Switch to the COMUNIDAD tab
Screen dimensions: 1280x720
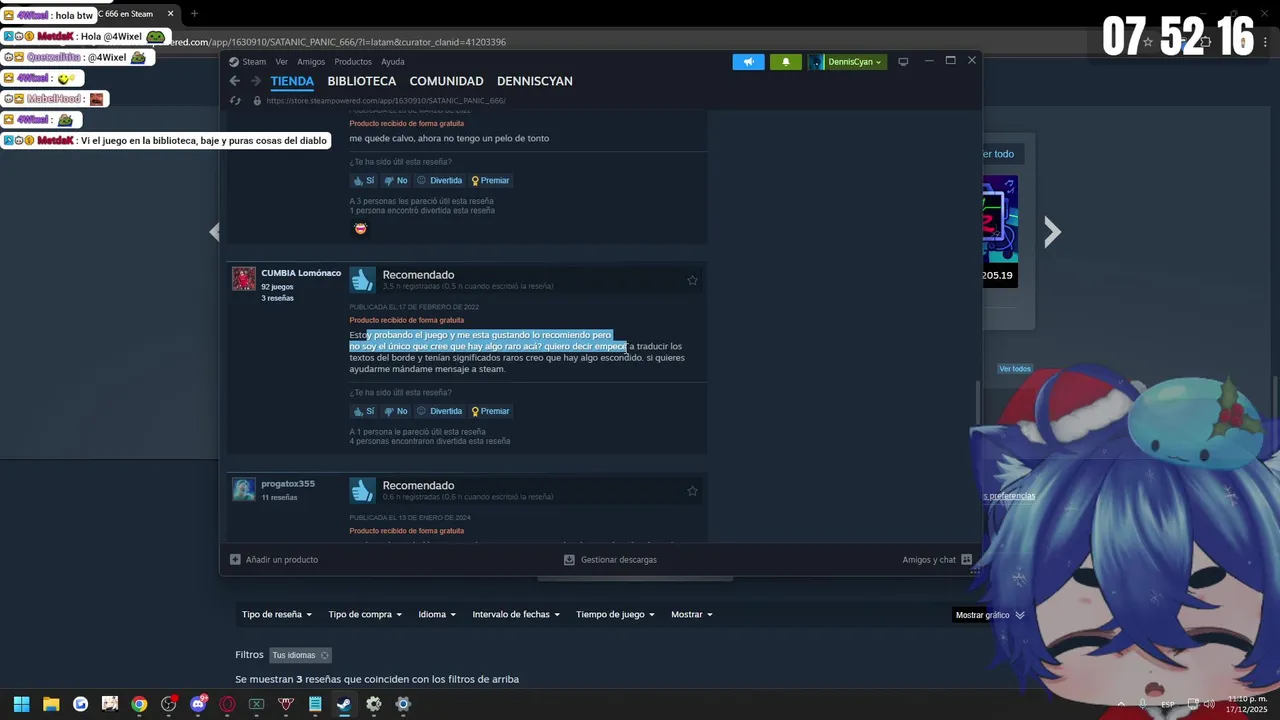pos(446,81)
